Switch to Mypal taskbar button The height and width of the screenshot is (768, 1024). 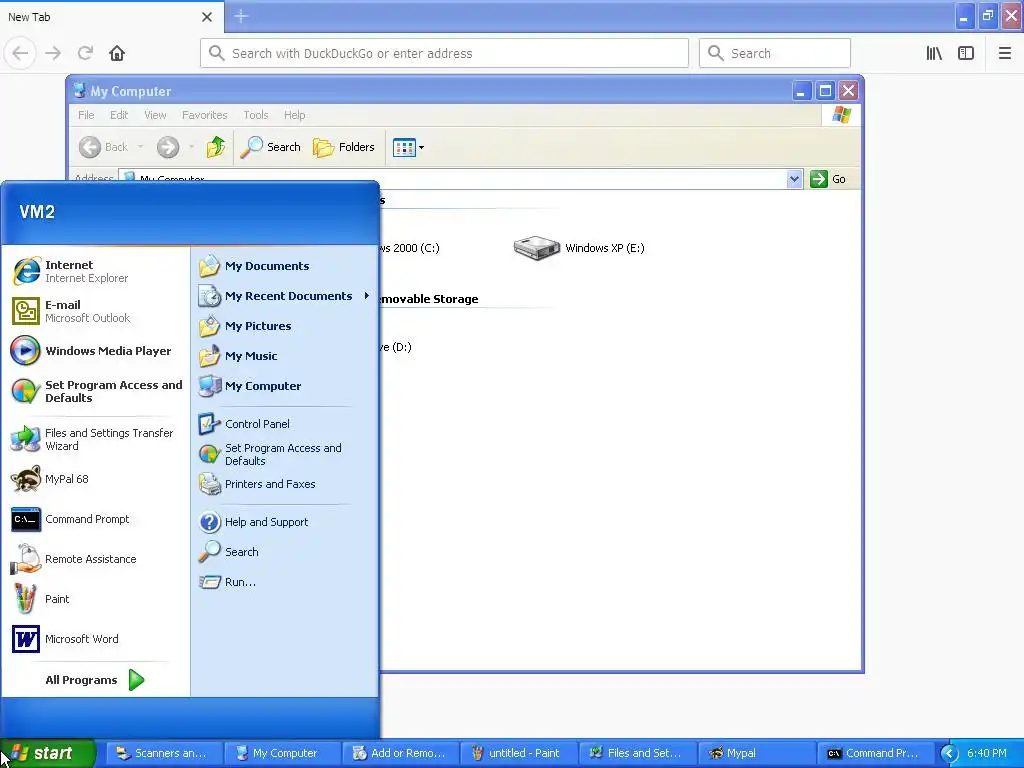point(756,753)
